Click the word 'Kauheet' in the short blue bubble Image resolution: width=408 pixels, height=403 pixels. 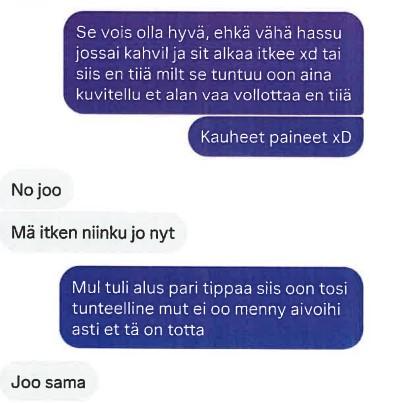point(232,137)
